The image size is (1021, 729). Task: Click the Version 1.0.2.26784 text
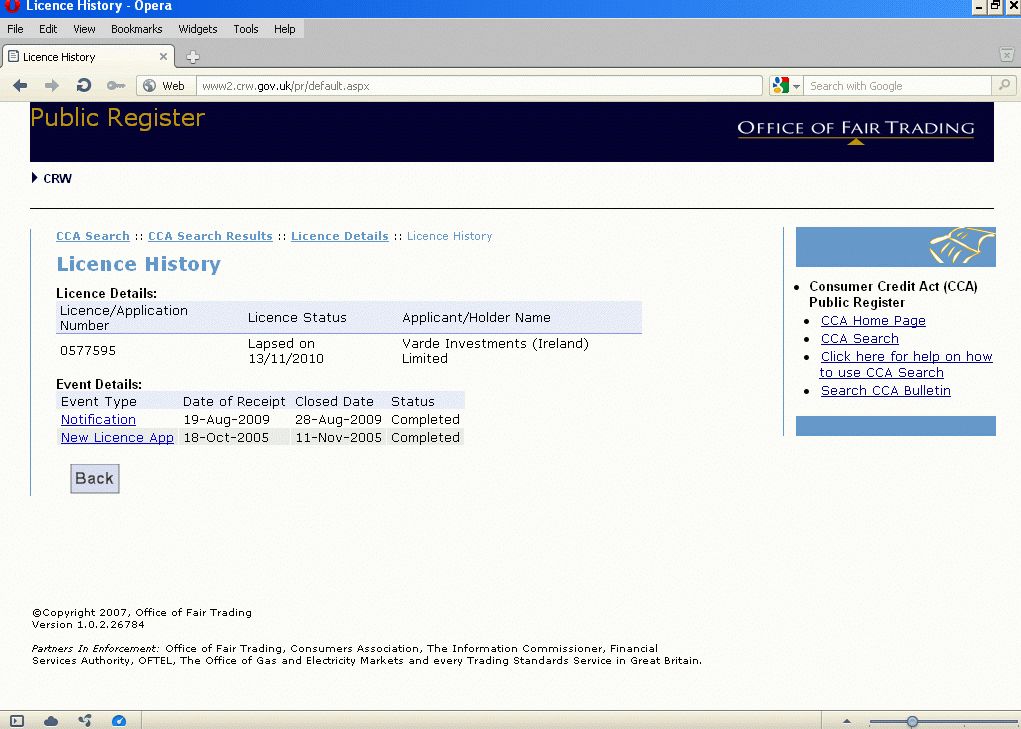click(89, 625)
